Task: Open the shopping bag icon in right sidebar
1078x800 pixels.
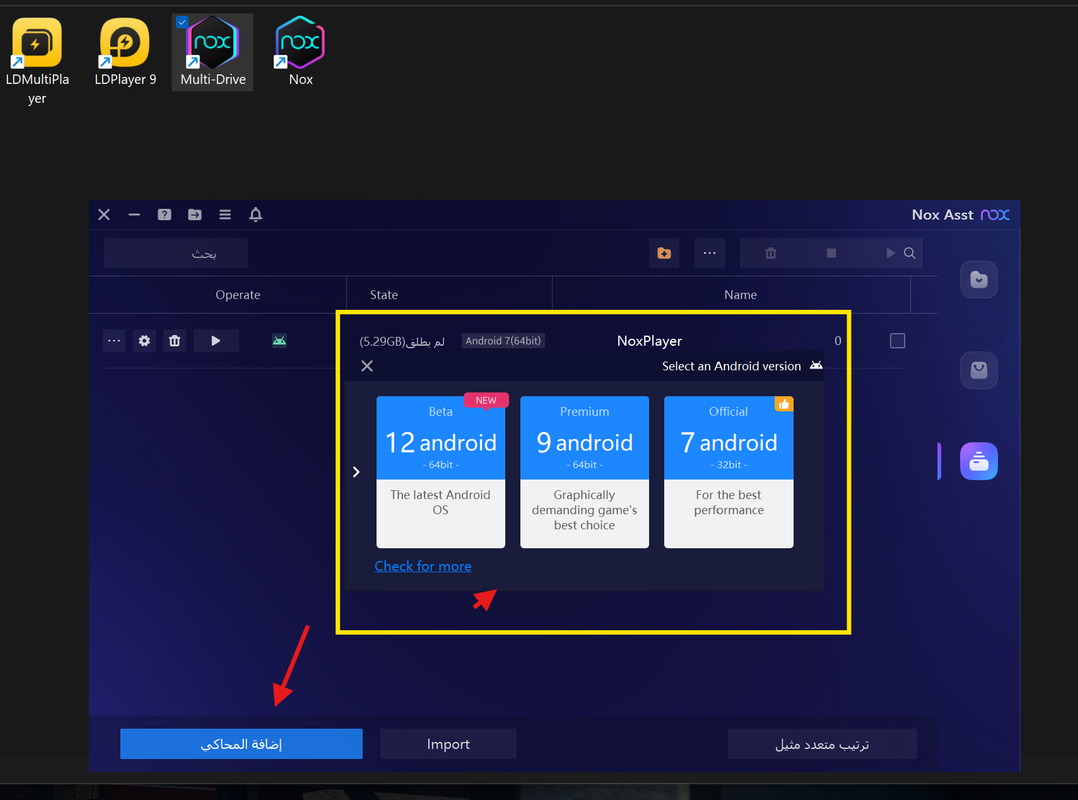Action: point(979,370)
